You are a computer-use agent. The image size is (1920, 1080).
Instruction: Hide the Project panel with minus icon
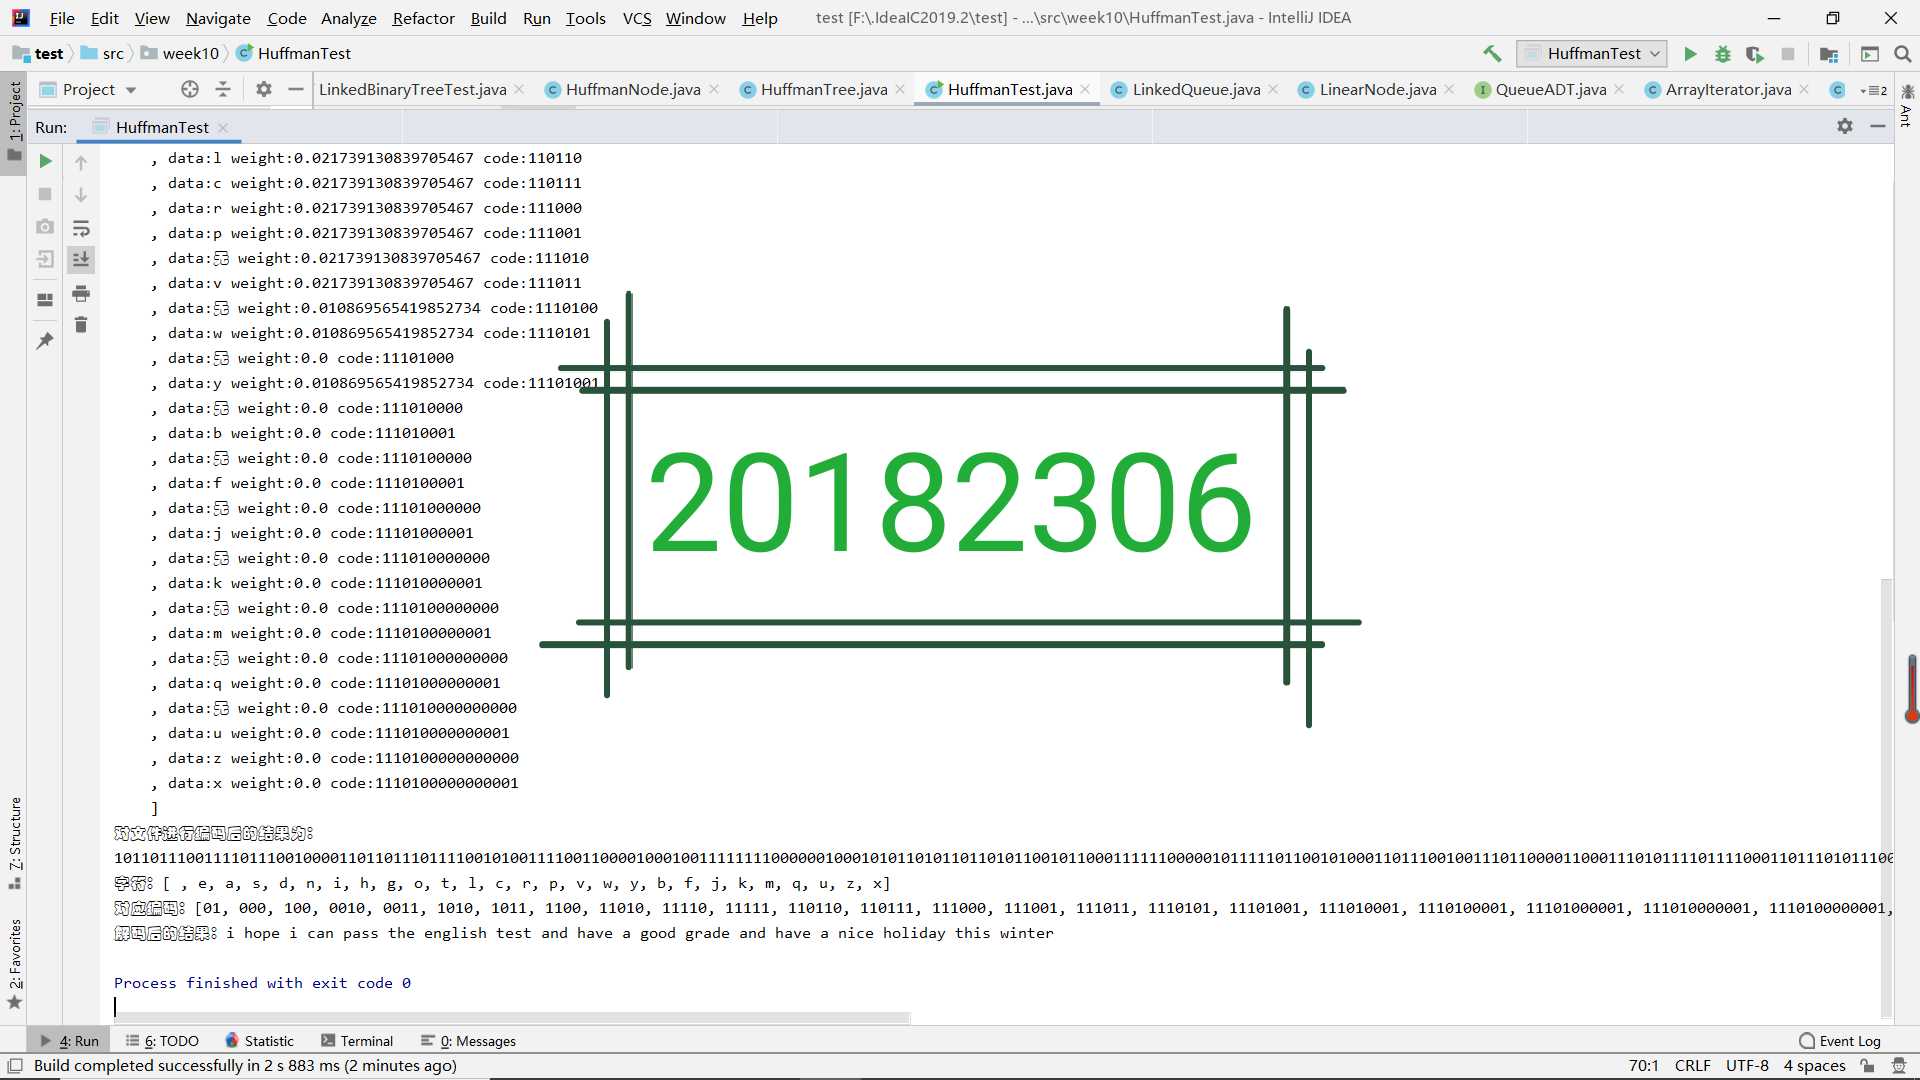[295, 89]
